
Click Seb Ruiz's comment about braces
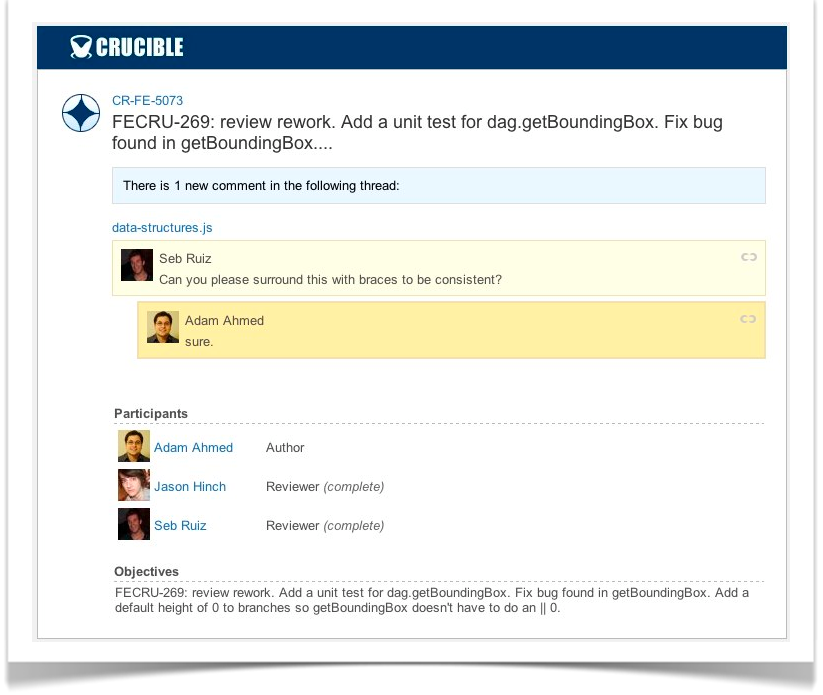tap(330, 280)
